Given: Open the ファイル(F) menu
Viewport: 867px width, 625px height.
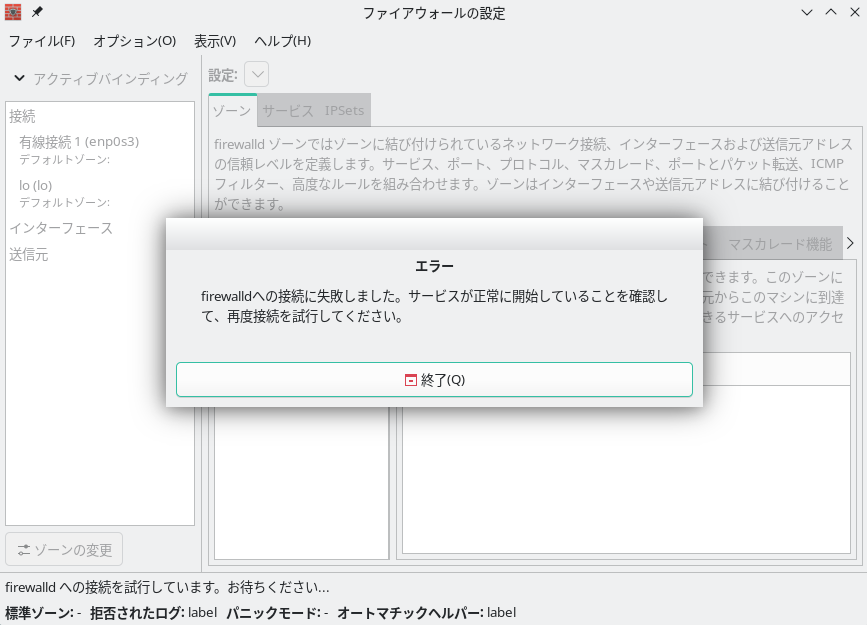Looking at the screenshot, I should (x=42, y=41).
